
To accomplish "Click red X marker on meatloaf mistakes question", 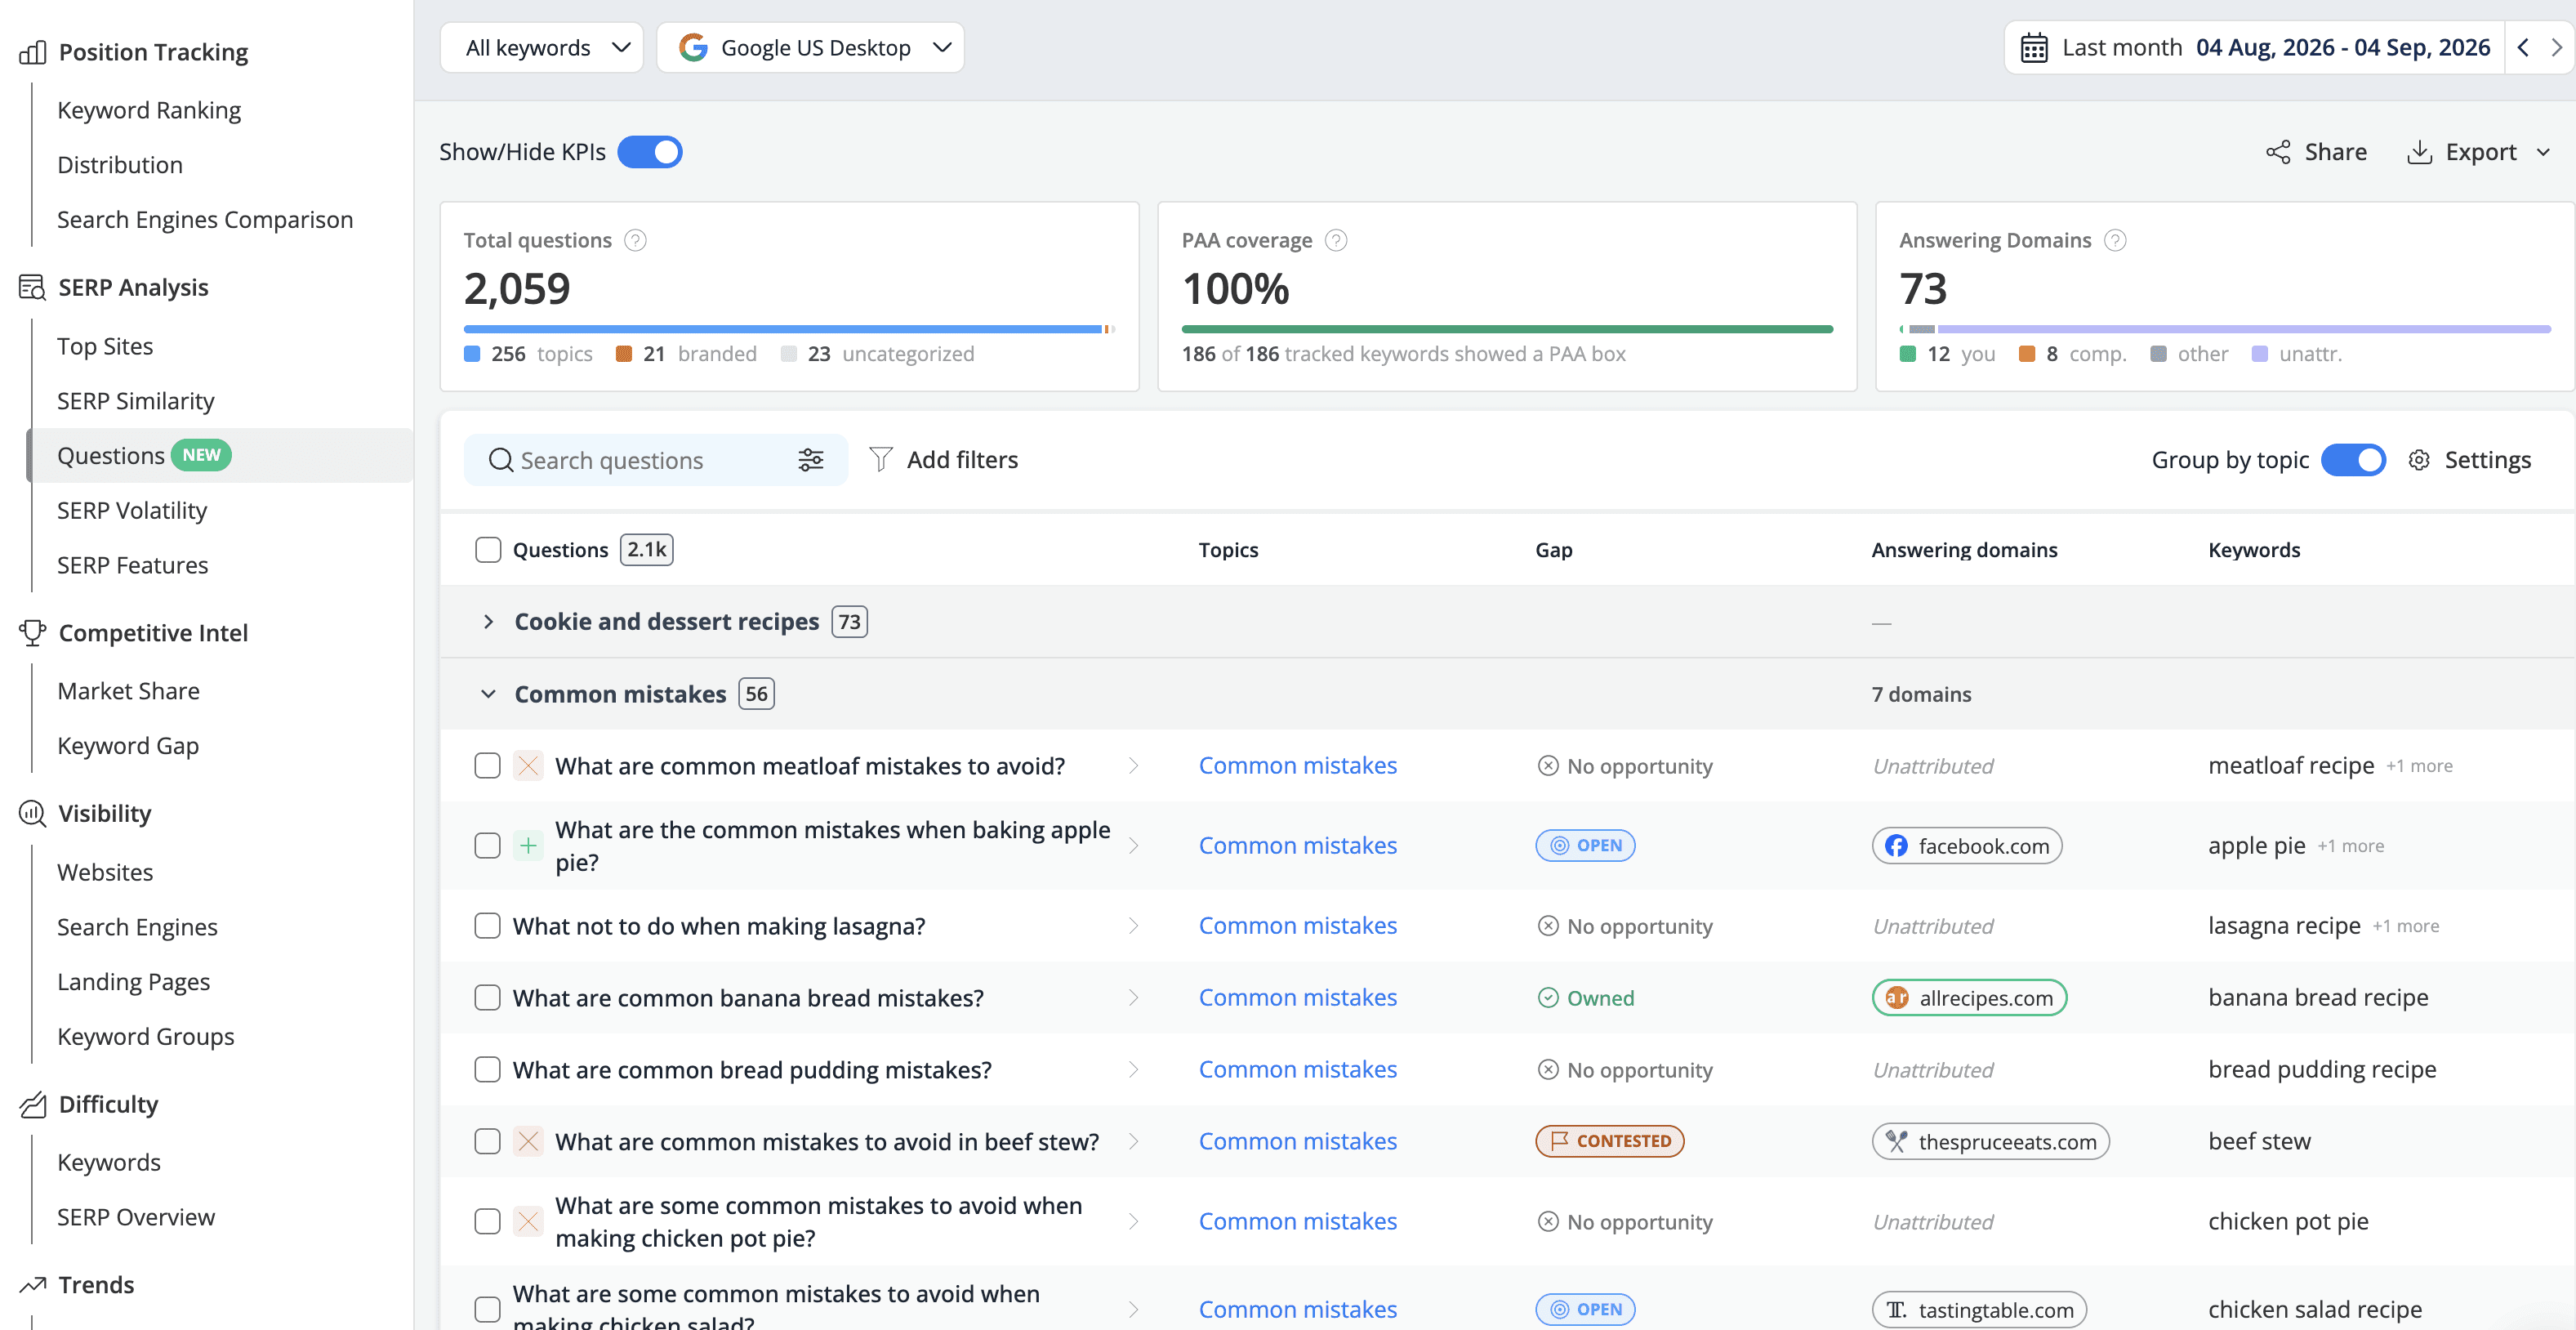I will click(x=528, y=766).
